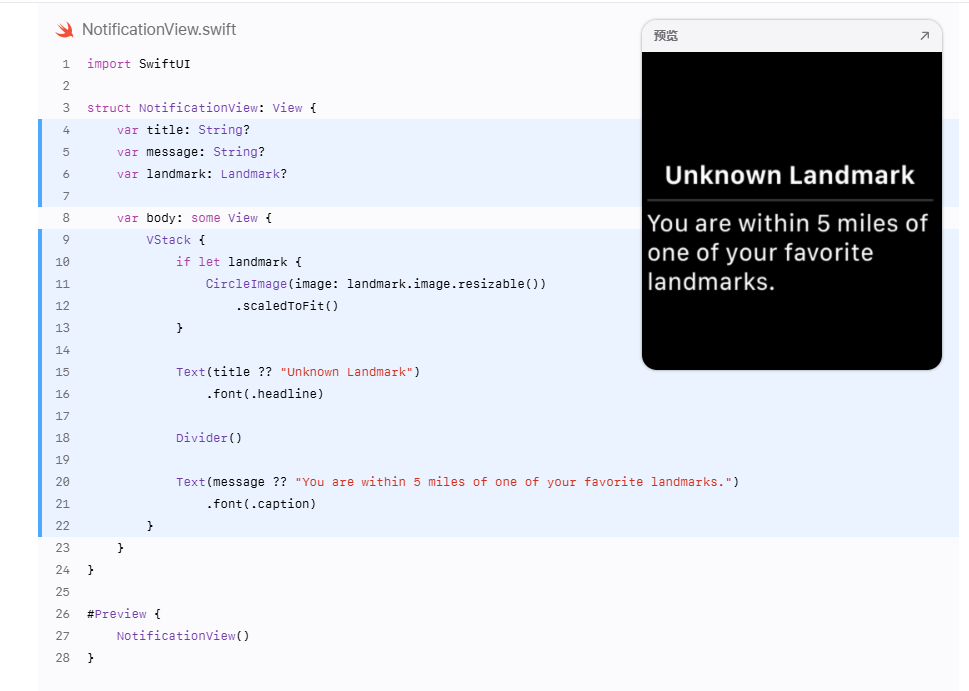Click the preview message about favorite landmarks
969x691 pixels.
pos(787,252)
